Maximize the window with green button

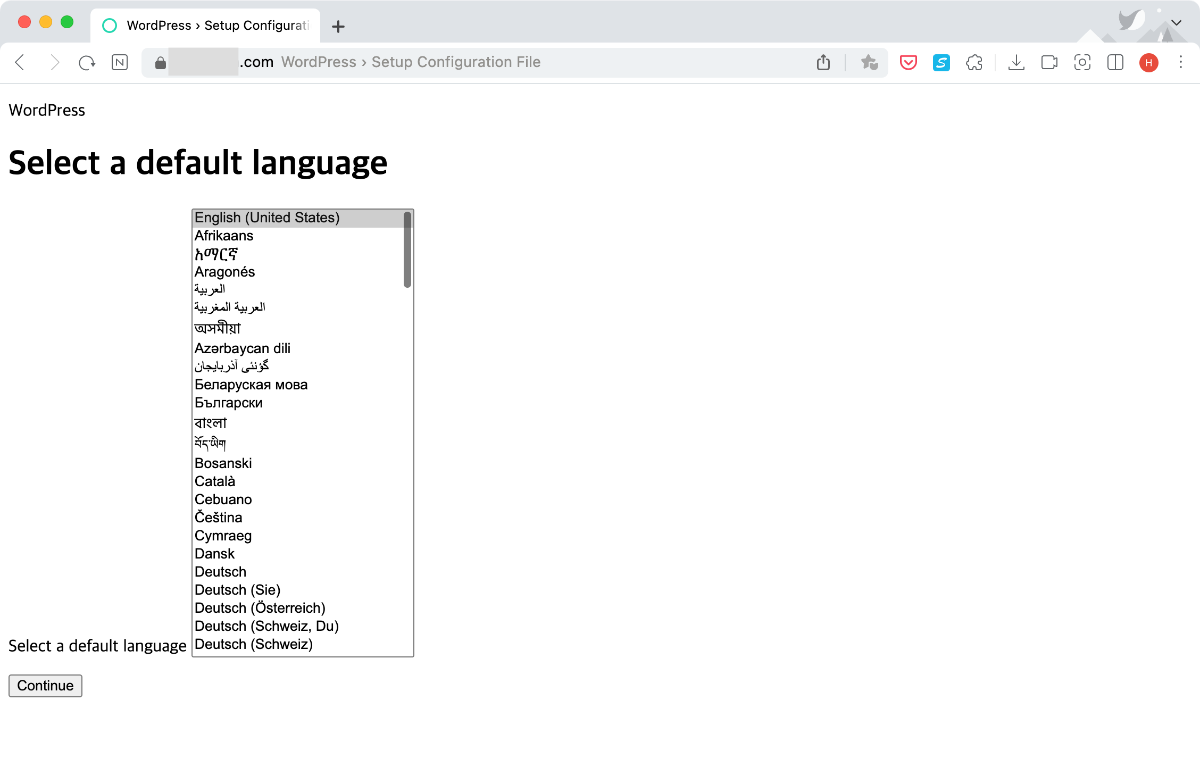[x=67, y=22]
